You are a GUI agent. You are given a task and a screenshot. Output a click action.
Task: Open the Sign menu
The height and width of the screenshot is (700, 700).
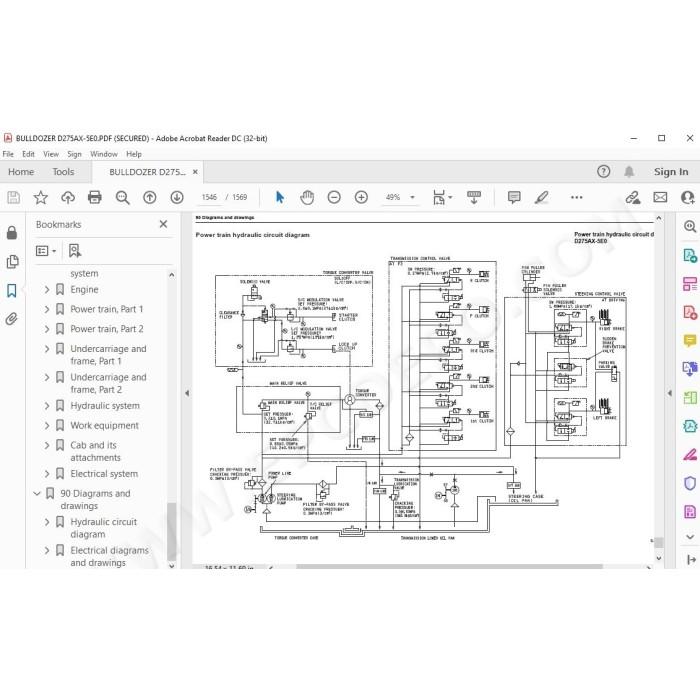75,154
